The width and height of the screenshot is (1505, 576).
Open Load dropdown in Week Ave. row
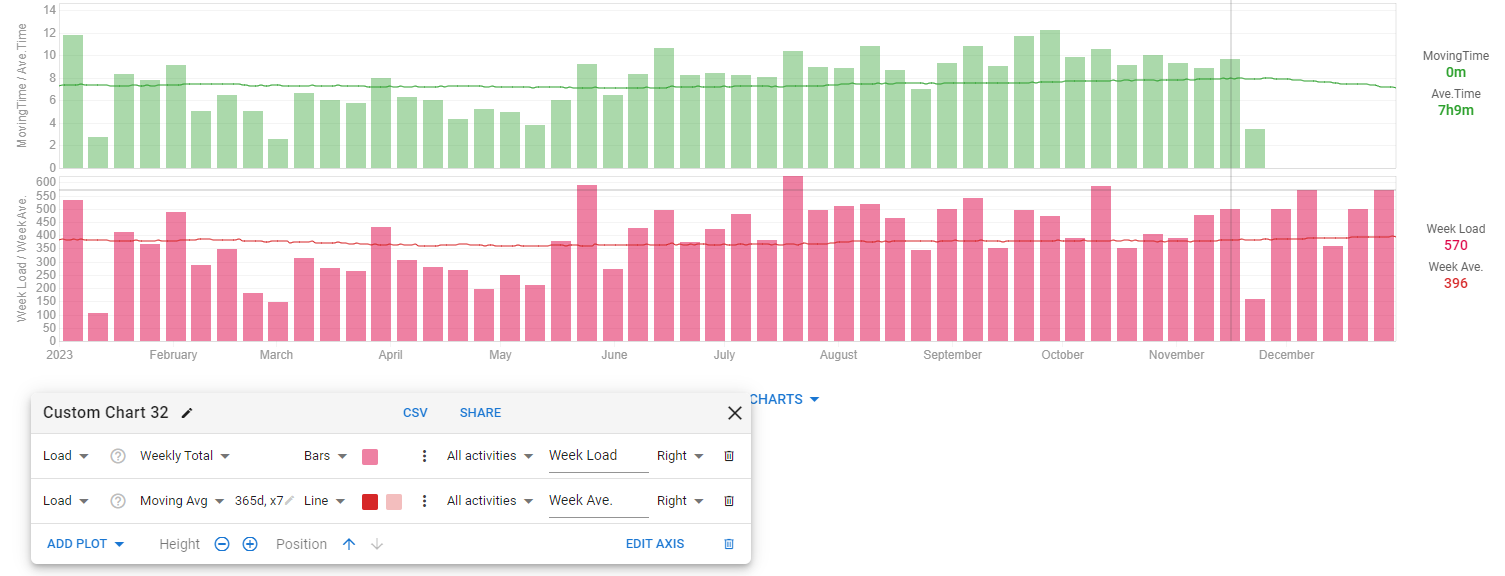[x=66, y=501]
